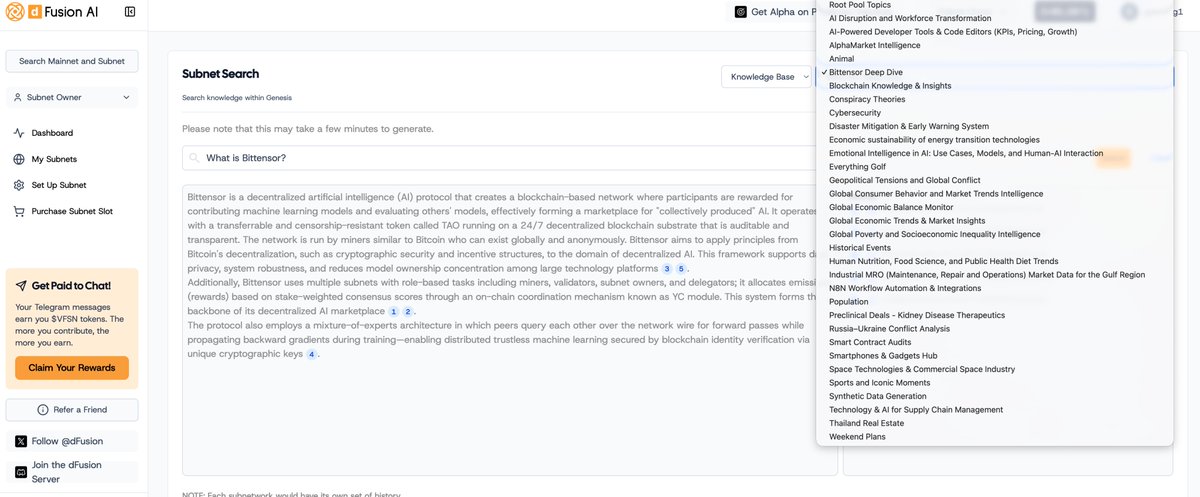Go to Dashboard in the sidebar
Screen dimensions: 1200x497
click(52, 133)
